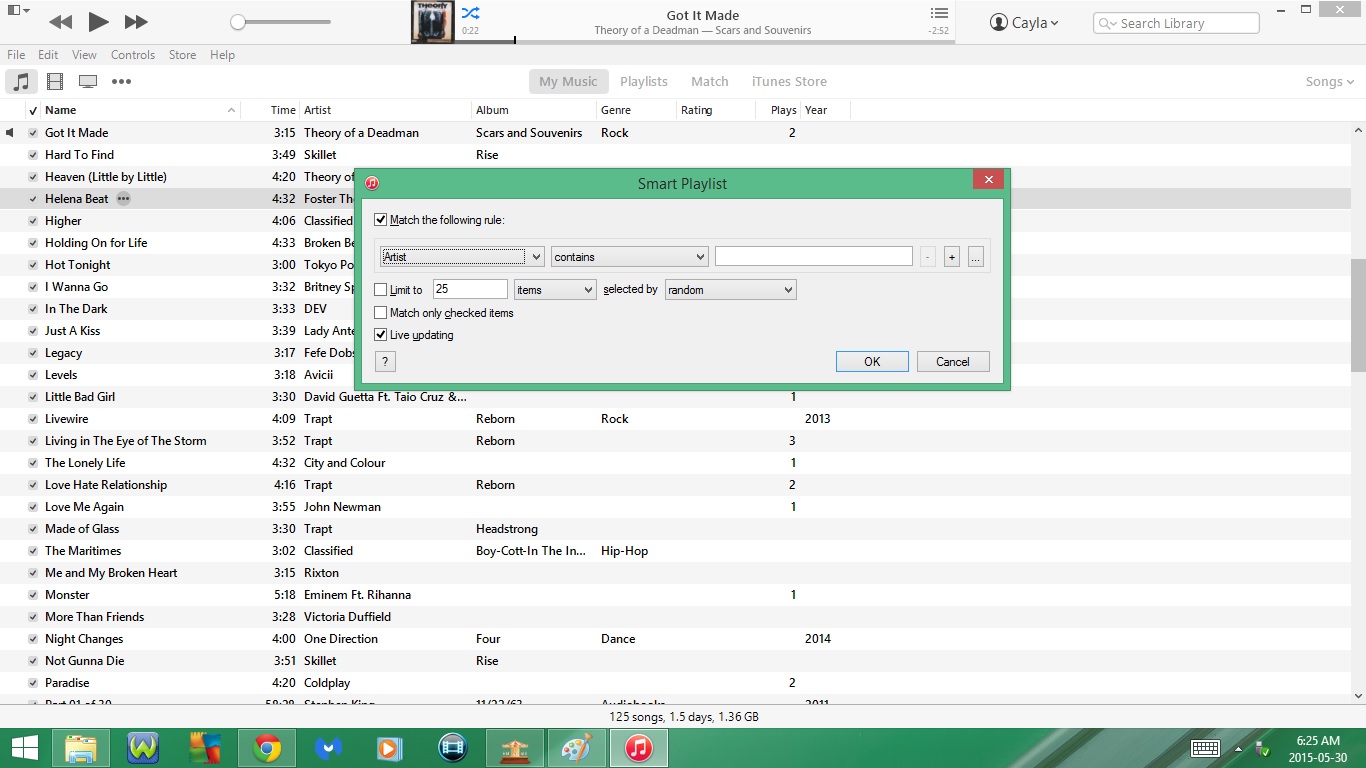The width and height of the screenshot is (1366, 768).
Task: Open the Songs view dropdown
Action: click(x=1330, y=82)
